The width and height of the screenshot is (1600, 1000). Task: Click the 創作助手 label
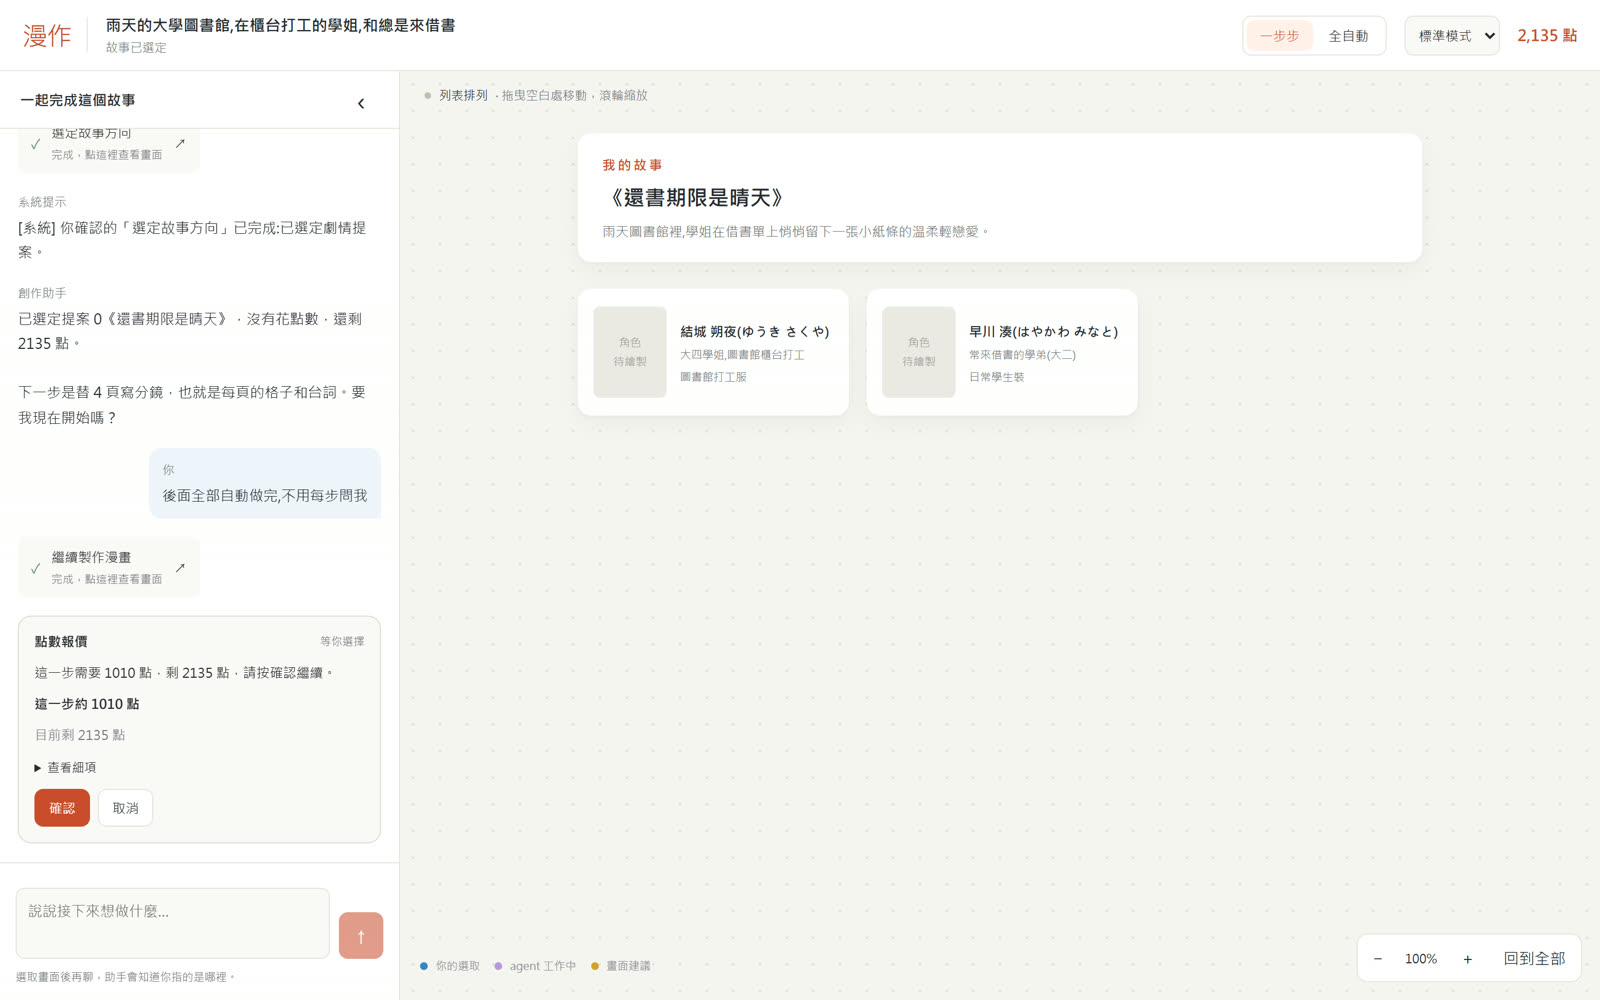point(42,293)
